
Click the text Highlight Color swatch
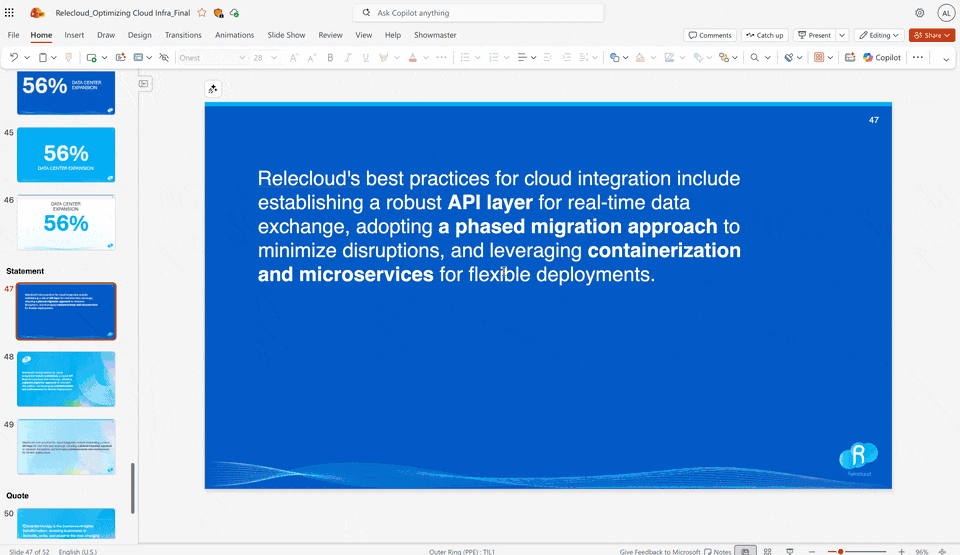coord(384,58)
